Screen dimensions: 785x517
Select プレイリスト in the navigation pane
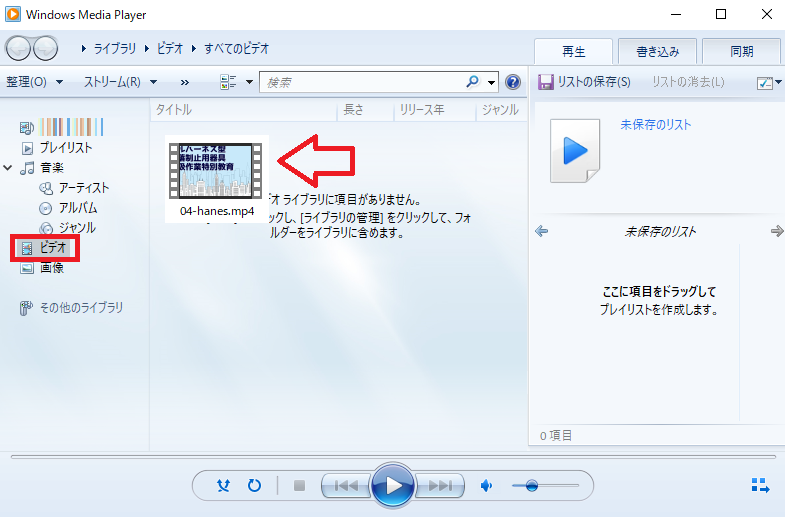(x=57, y=148)
